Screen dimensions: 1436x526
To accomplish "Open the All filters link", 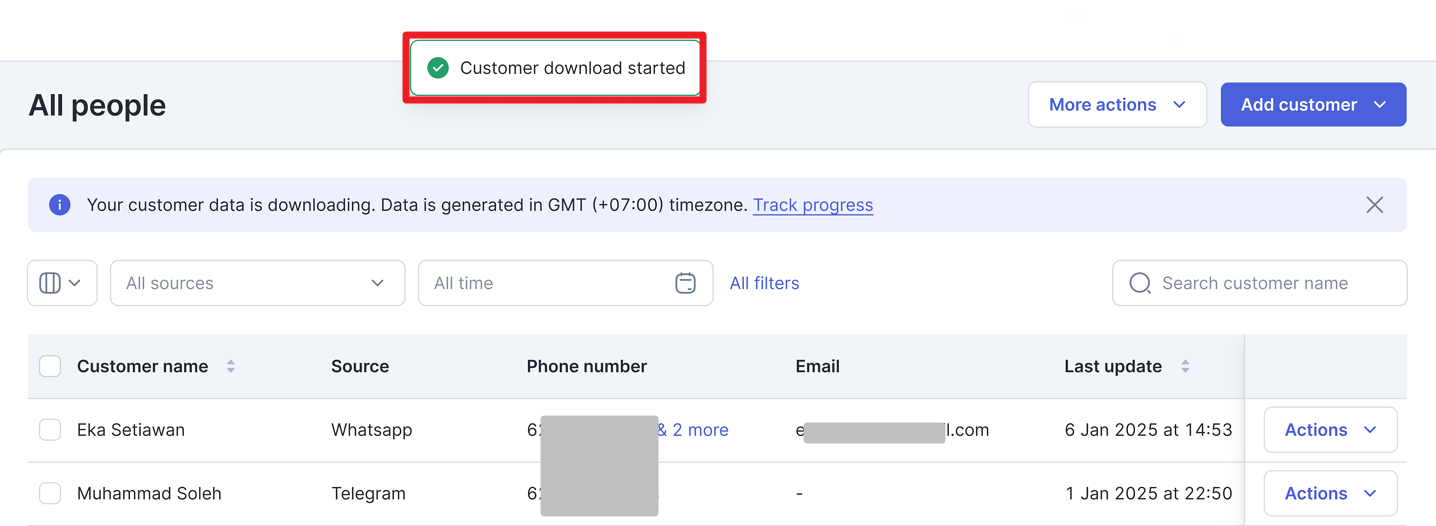I will (x=764, y=283).
